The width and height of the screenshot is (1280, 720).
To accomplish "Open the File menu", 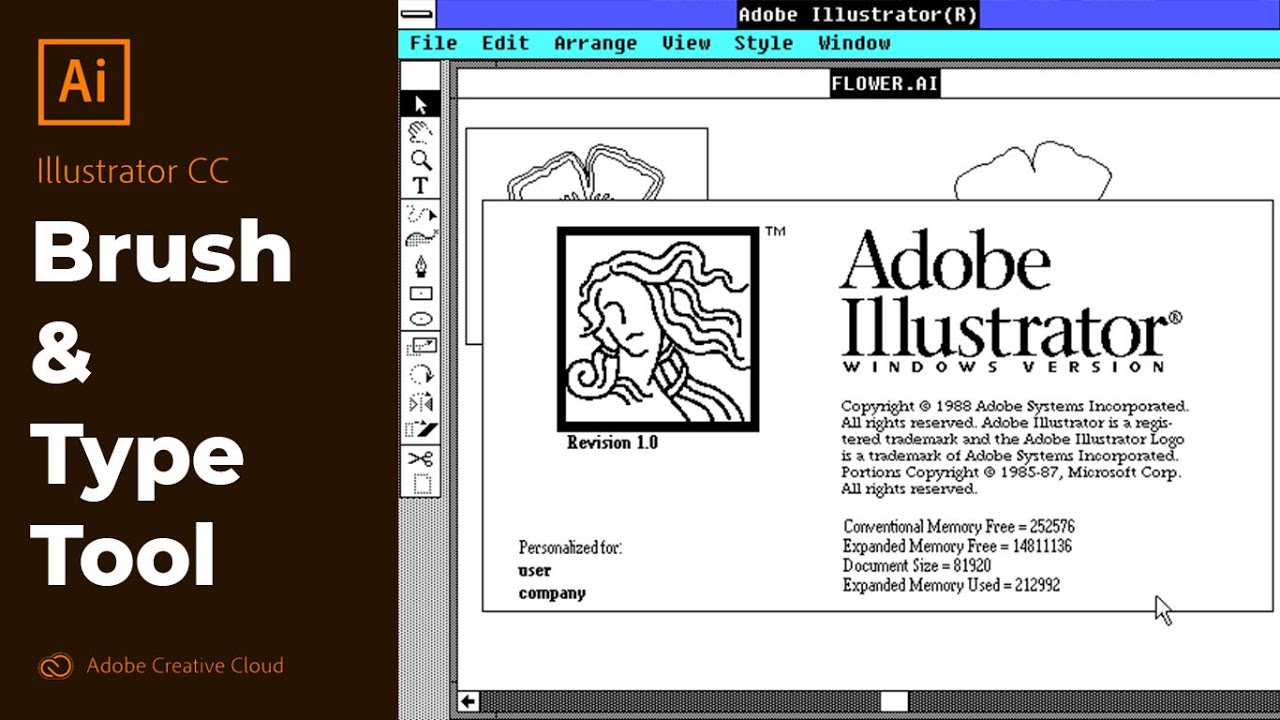I will click(x=433, y=43).
